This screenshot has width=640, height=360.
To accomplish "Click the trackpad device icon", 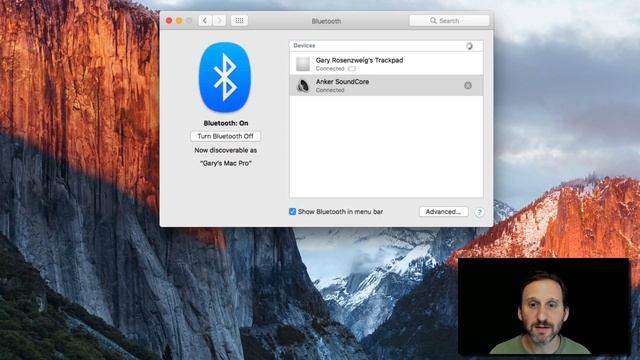I will pyautogui.click(x=303, y=64).
